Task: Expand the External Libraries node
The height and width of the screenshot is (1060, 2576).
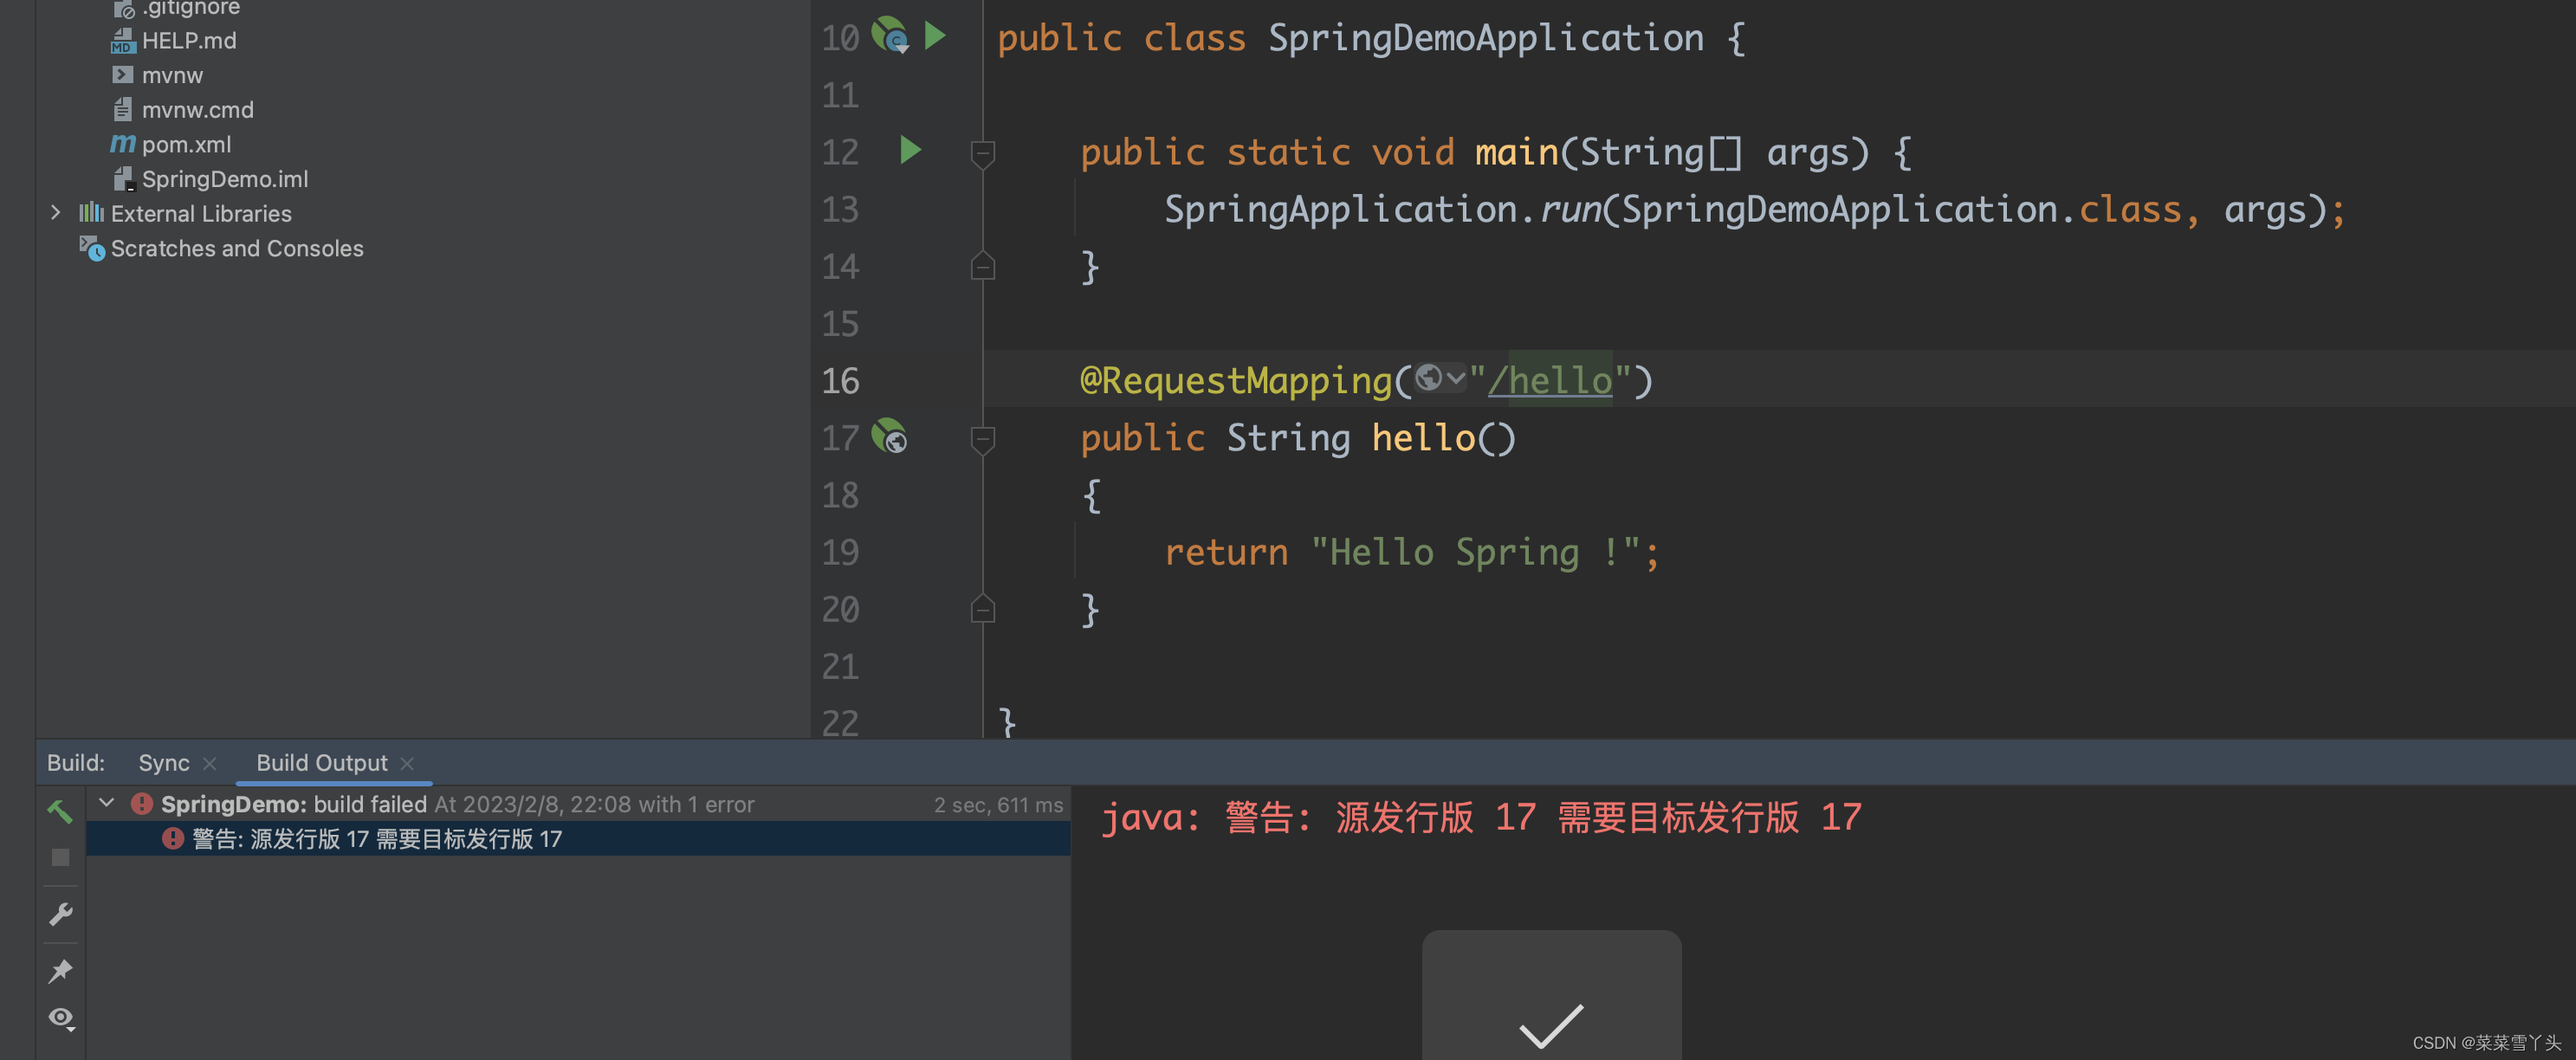Action: (x=56, y=213)
